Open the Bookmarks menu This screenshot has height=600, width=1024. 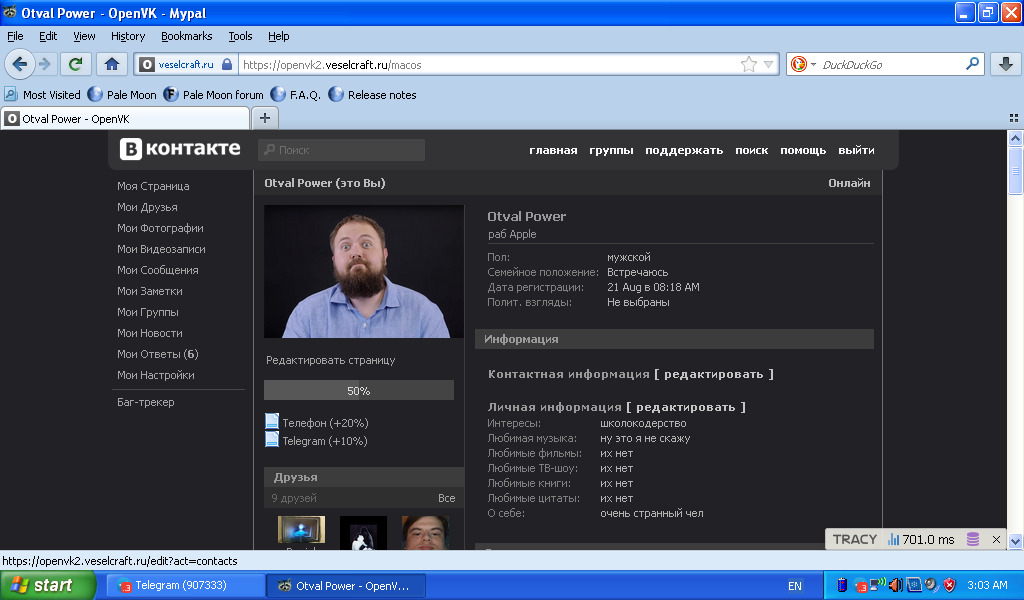click(x=186, y=36)
